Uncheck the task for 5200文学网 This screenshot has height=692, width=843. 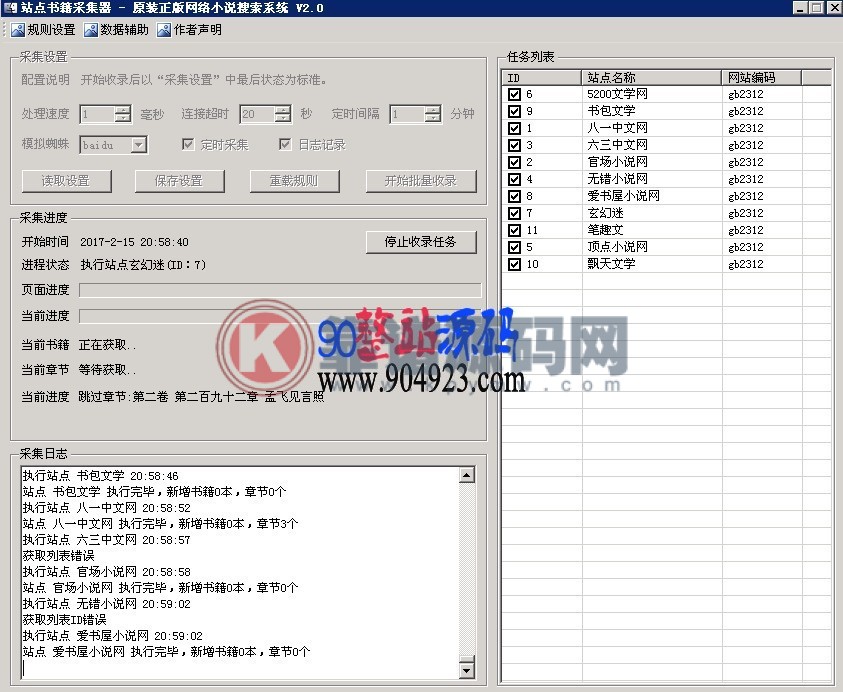[515, 94]
